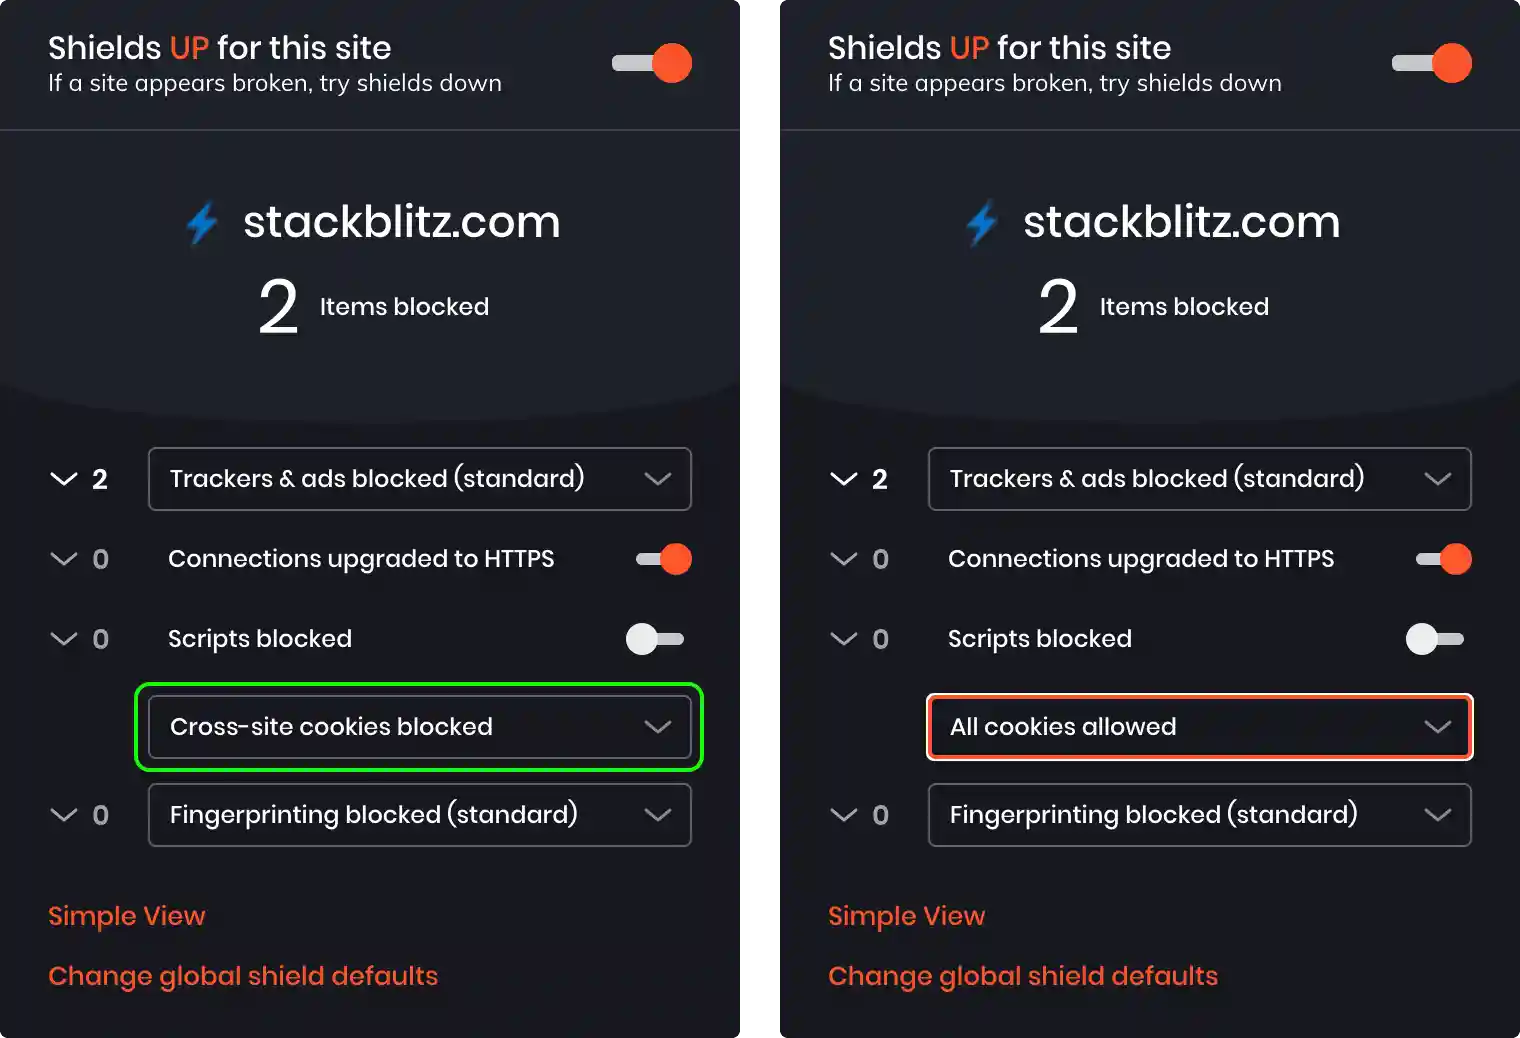Click the chevron beside the right panel's trackers count
This screenshot has width=1520, height=1038.
point(843,479)
